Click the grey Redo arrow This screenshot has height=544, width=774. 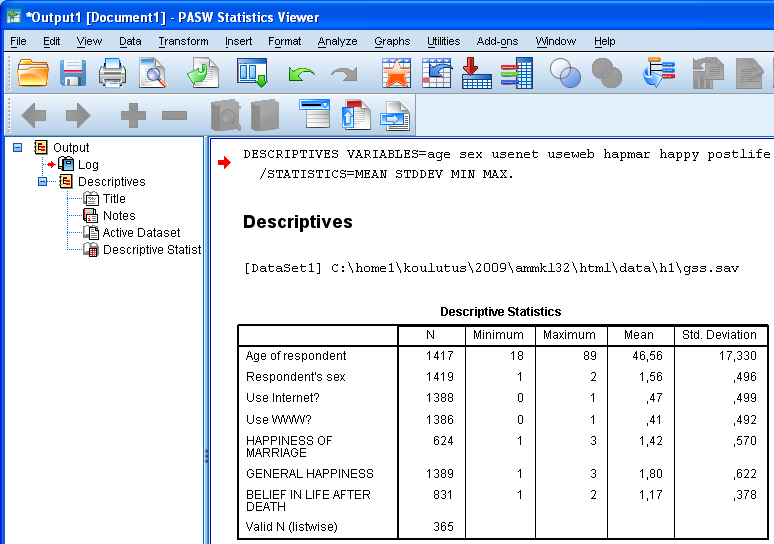[x=344, y=74]
